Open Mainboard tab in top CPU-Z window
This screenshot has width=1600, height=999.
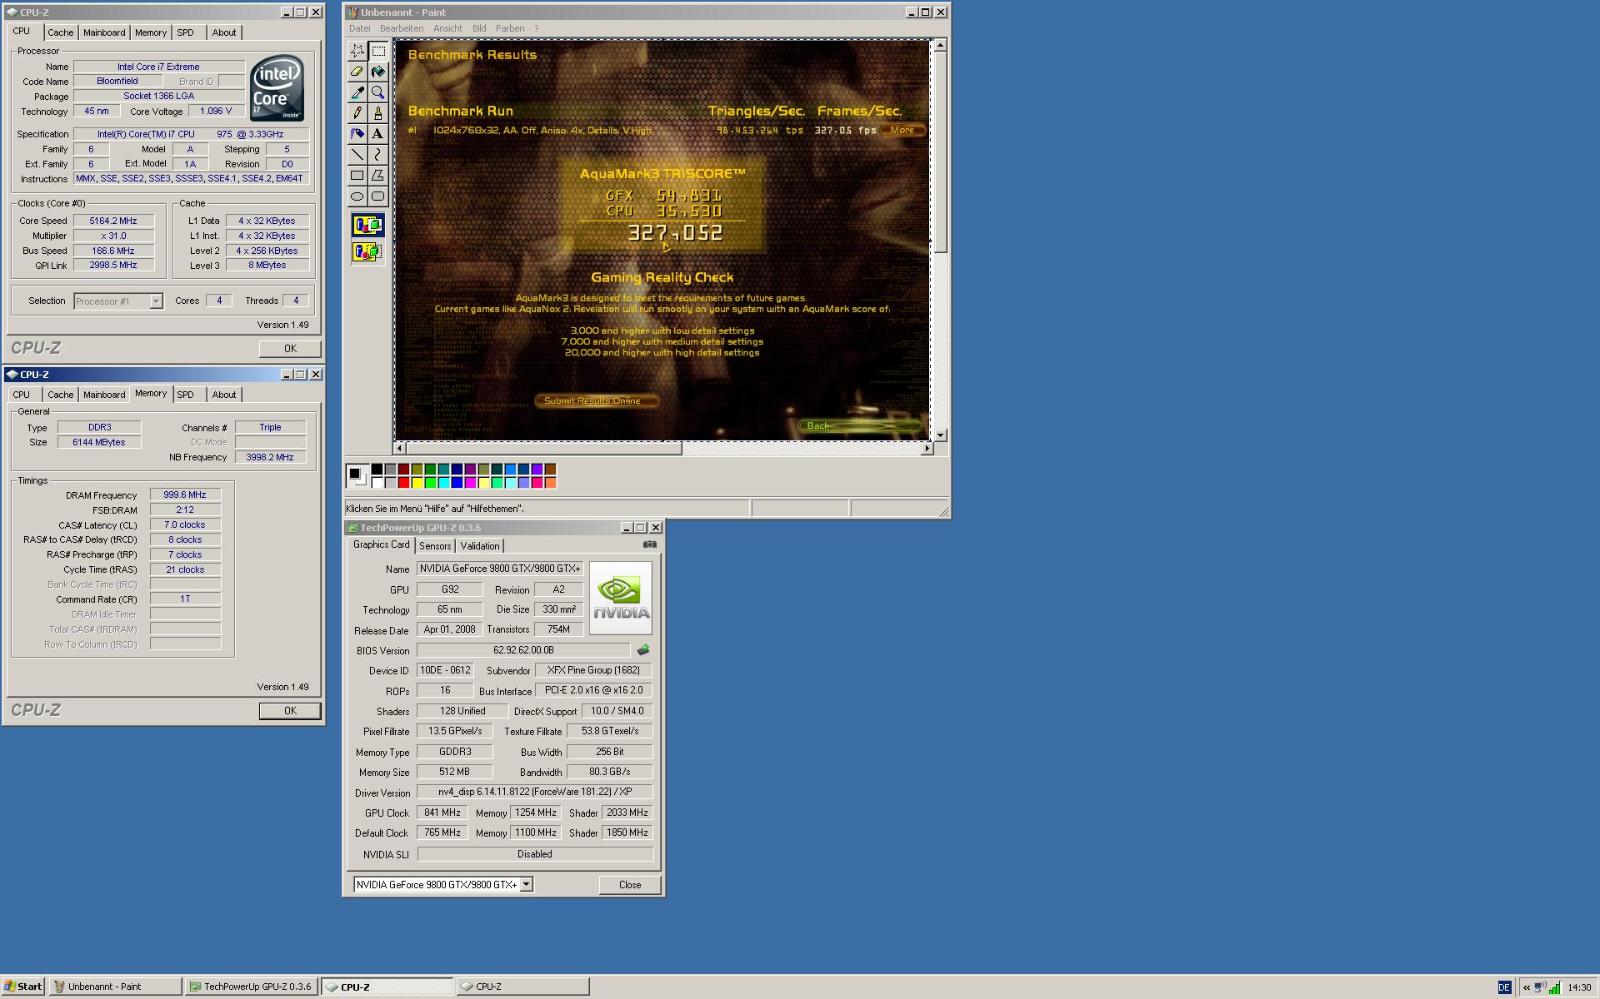click(104, 33)
